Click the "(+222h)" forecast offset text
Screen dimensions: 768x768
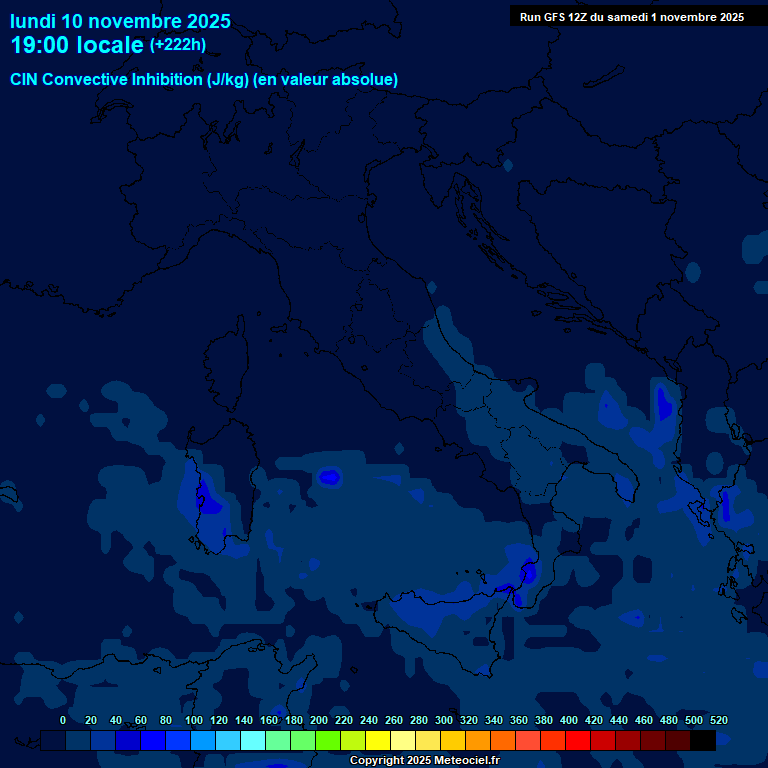coord(178,45)
